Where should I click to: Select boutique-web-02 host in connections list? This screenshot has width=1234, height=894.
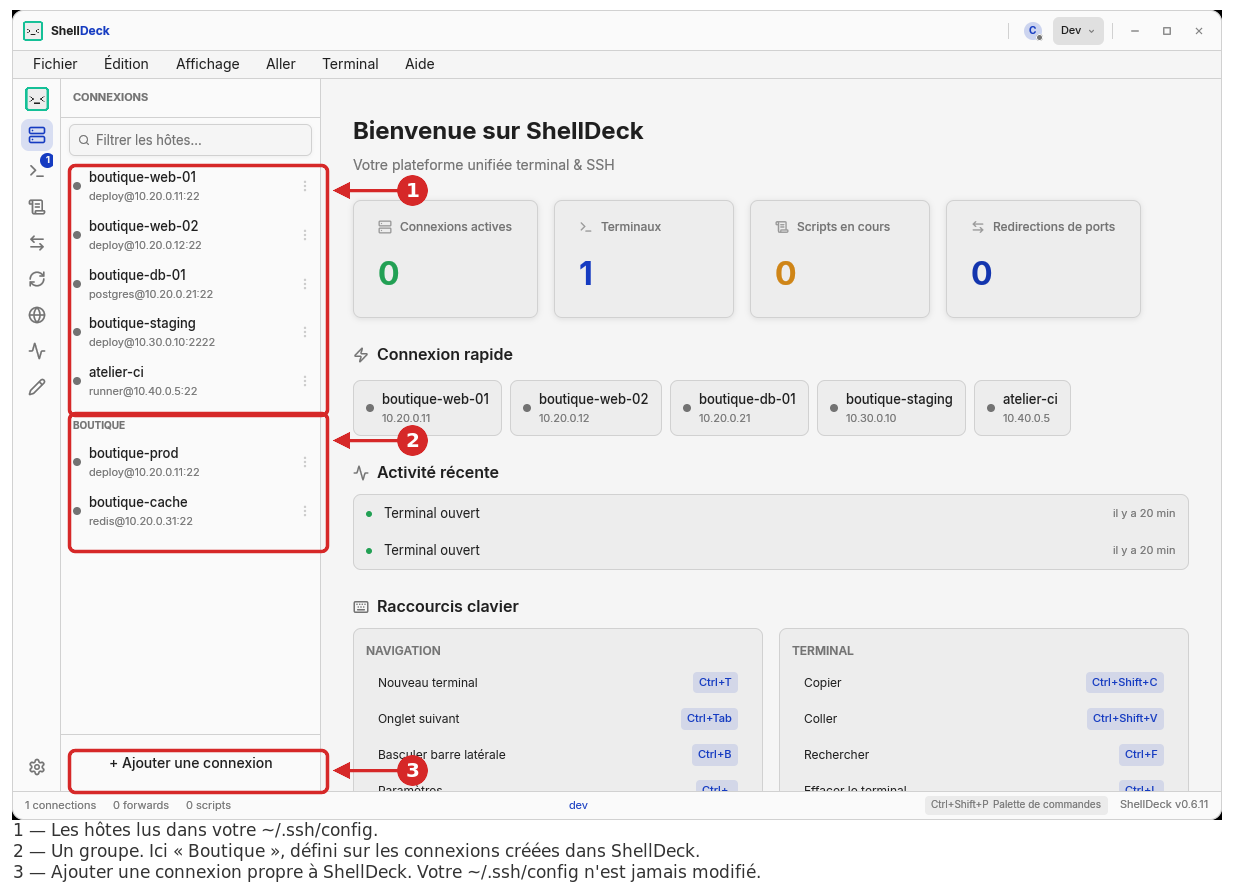click(190, 235)
